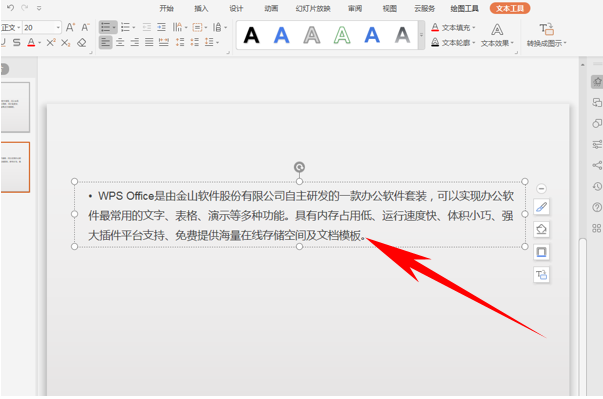Toggle align left paragraph button
The image size is (603, 399).
105,42
